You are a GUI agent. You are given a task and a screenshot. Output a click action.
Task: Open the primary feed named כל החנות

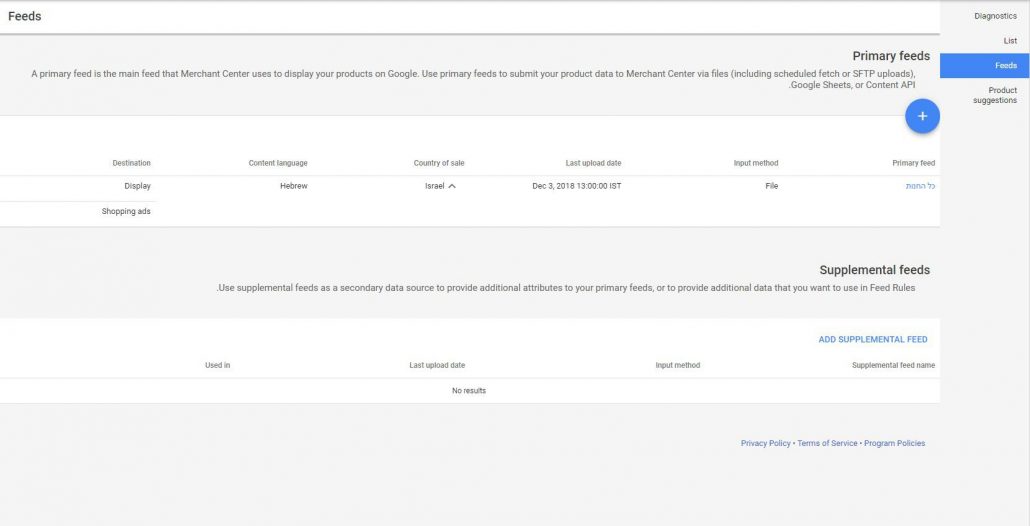[920, 186]
